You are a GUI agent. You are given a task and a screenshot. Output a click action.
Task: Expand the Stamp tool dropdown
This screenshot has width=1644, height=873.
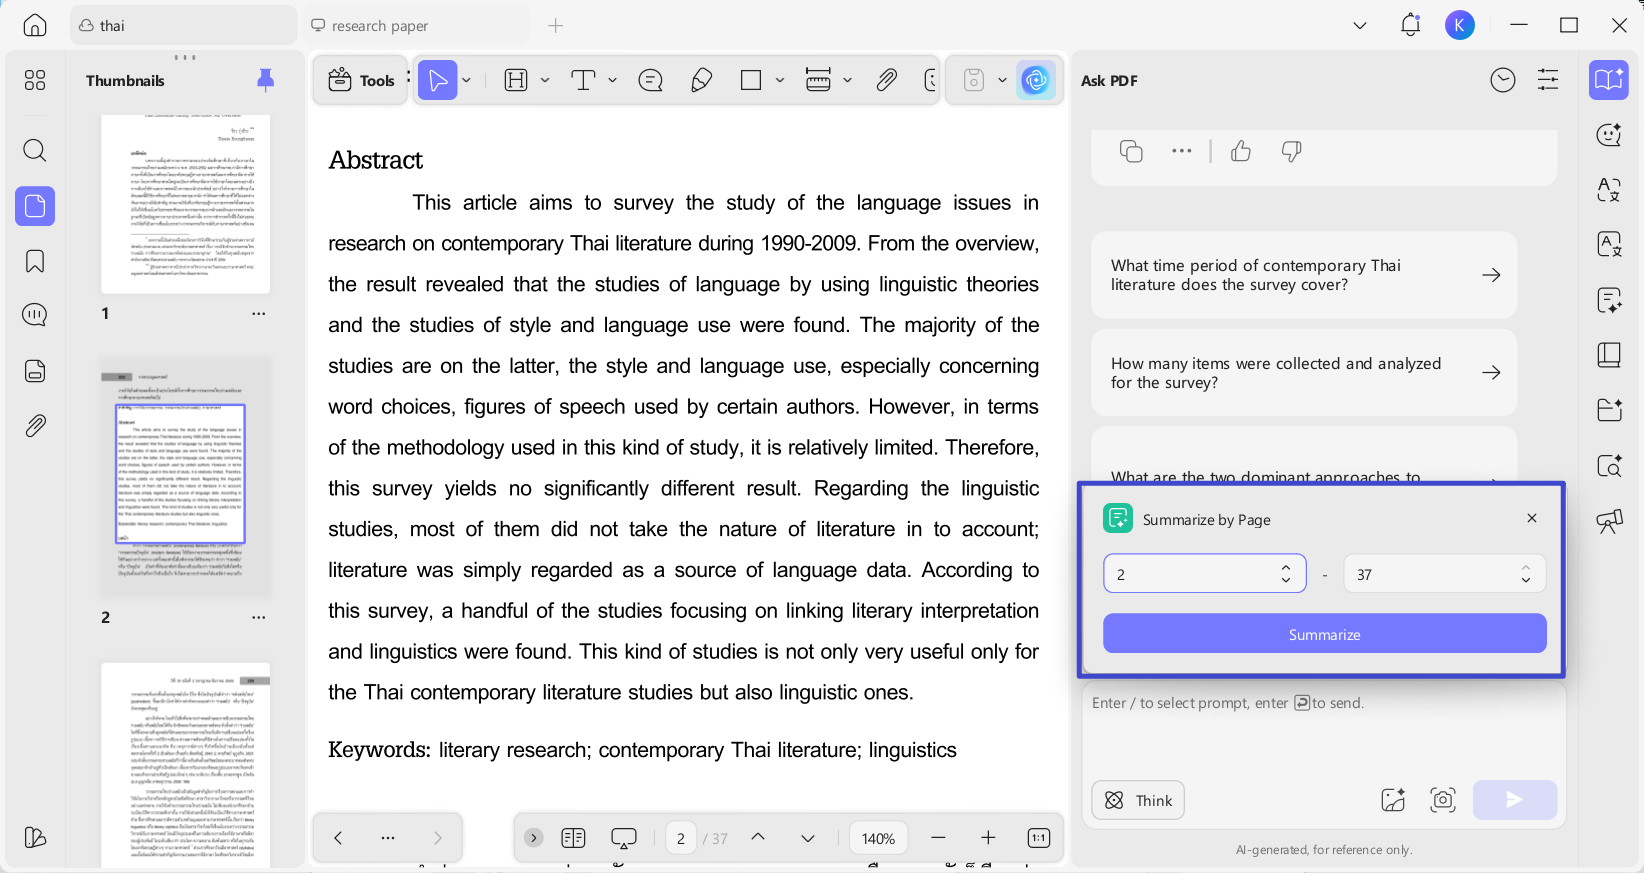[847, 80]
